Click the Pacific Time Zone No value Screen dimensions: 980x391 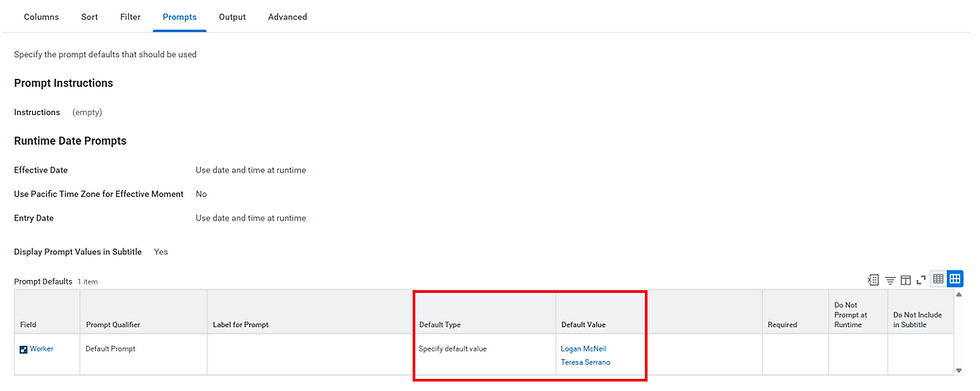(201, 194)
